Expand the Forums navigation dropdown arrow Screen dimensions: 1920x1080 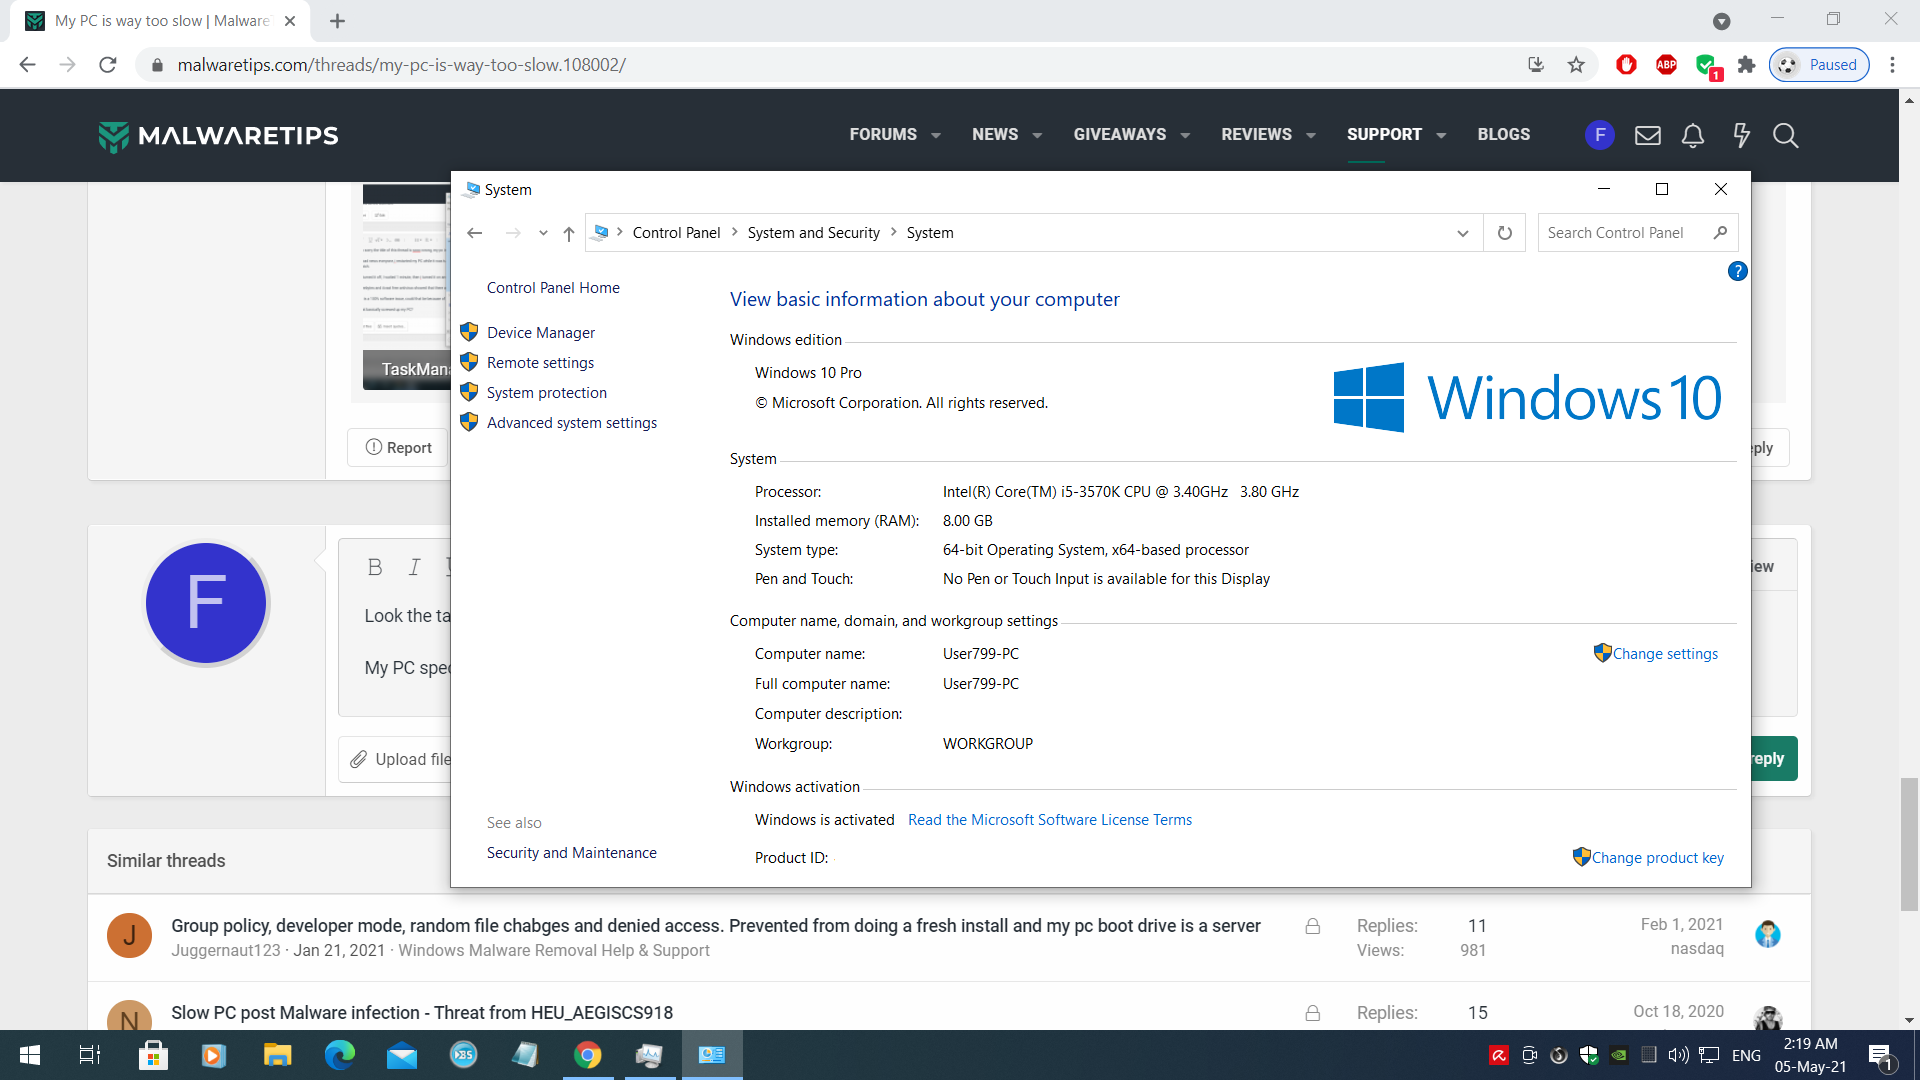click(936, 135)
